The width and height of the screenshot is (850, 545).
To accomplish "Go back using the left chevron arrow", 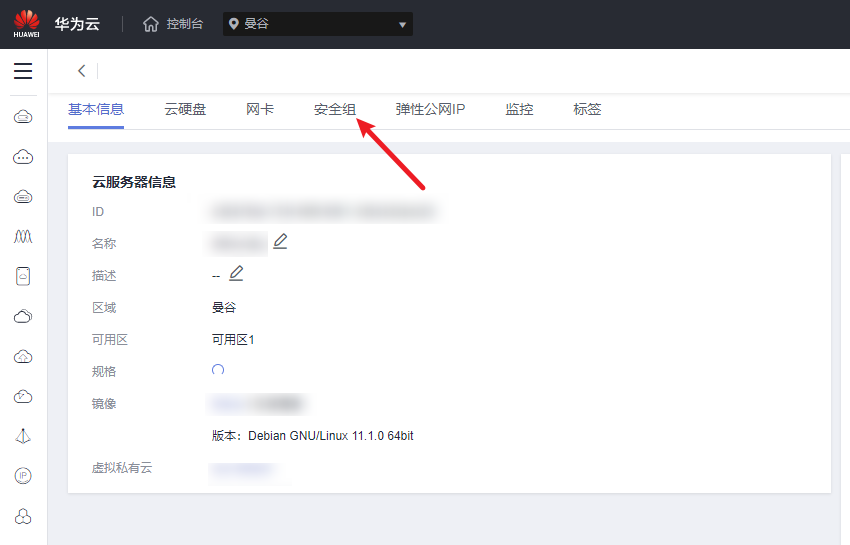I will tap(81, 70).
